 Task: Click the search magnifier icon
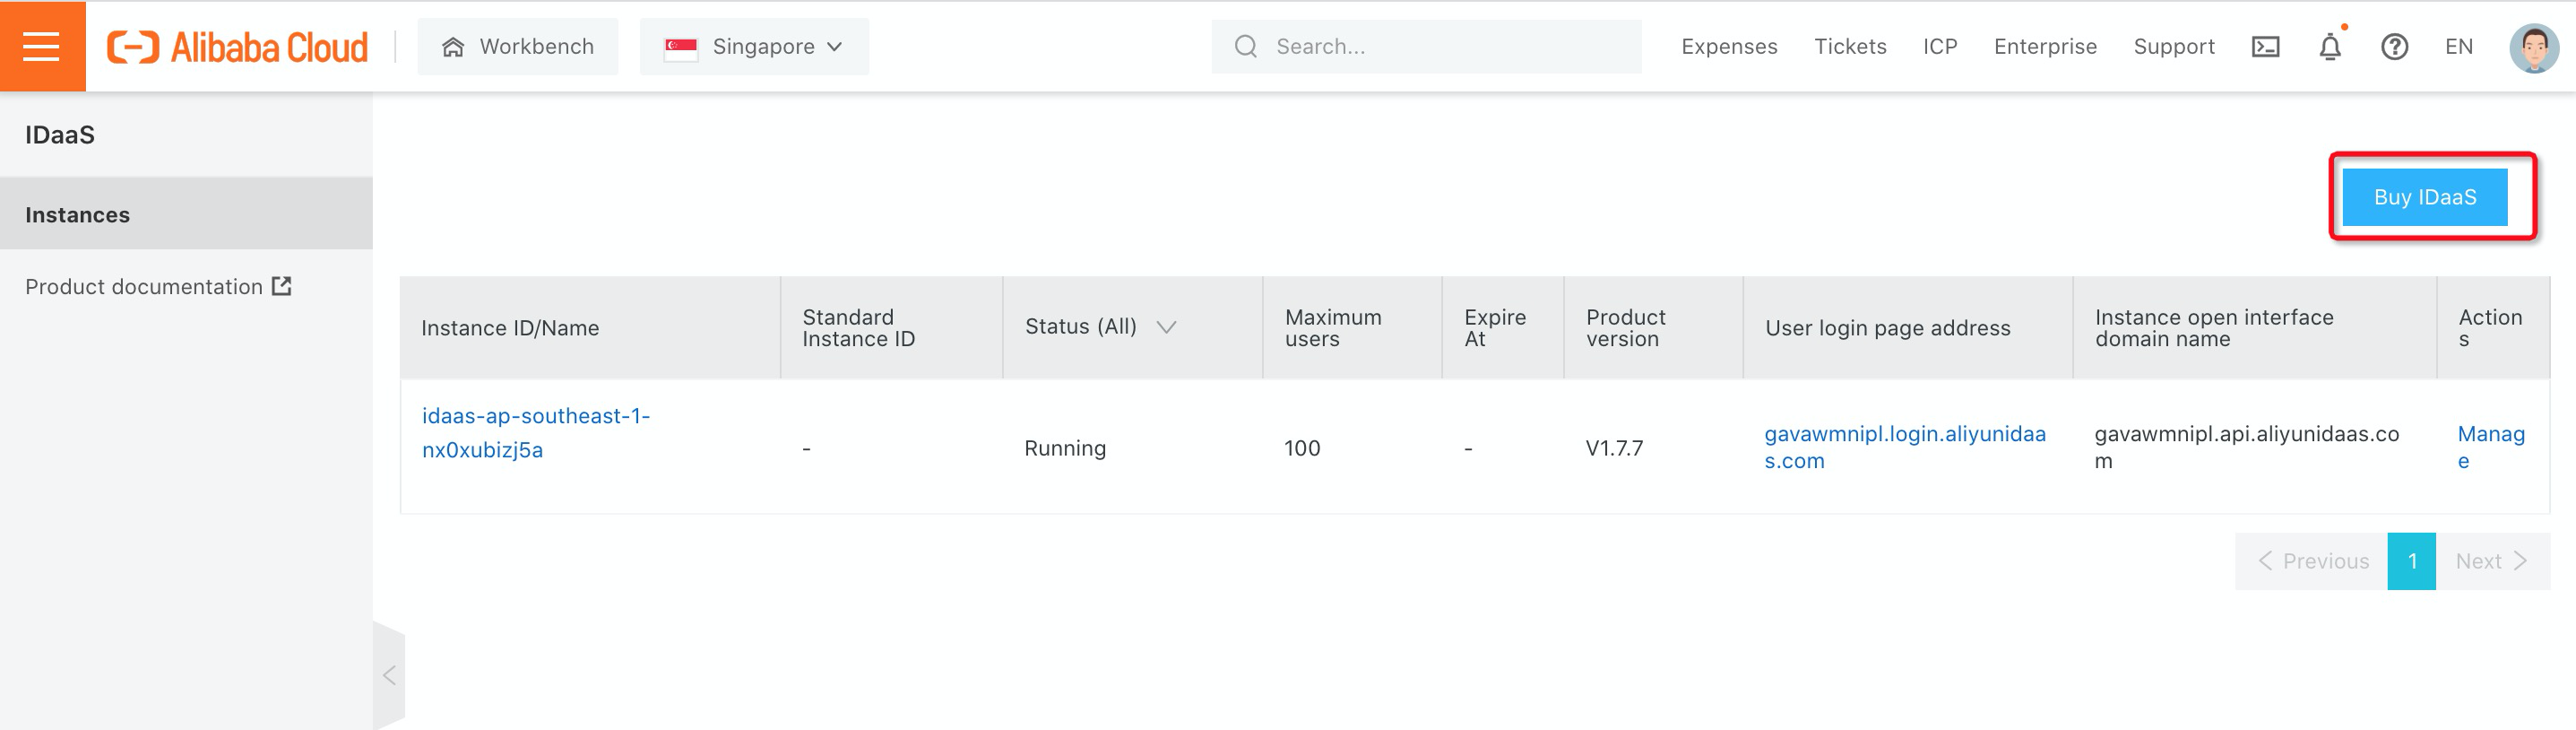[x=1245, y=47]
